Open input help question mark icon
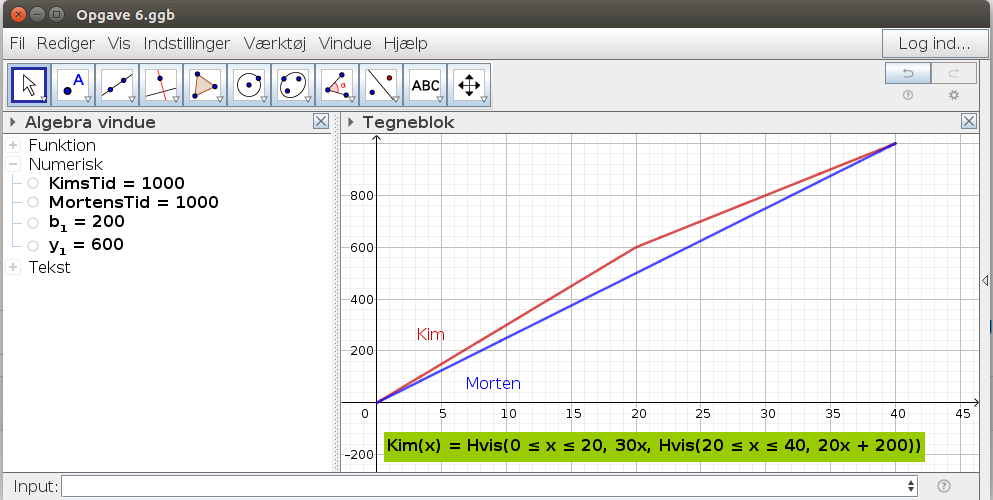The height and width of the screenshot is (500, 993). tap(944, 486)
